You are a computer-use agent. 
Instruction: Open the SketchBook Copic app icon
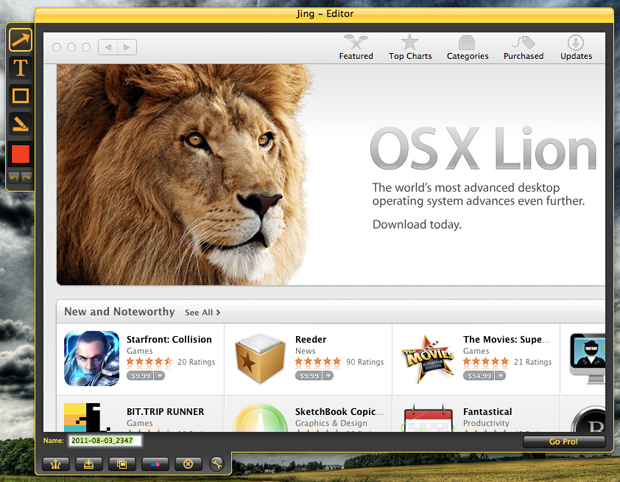click(x=260, y=418)
